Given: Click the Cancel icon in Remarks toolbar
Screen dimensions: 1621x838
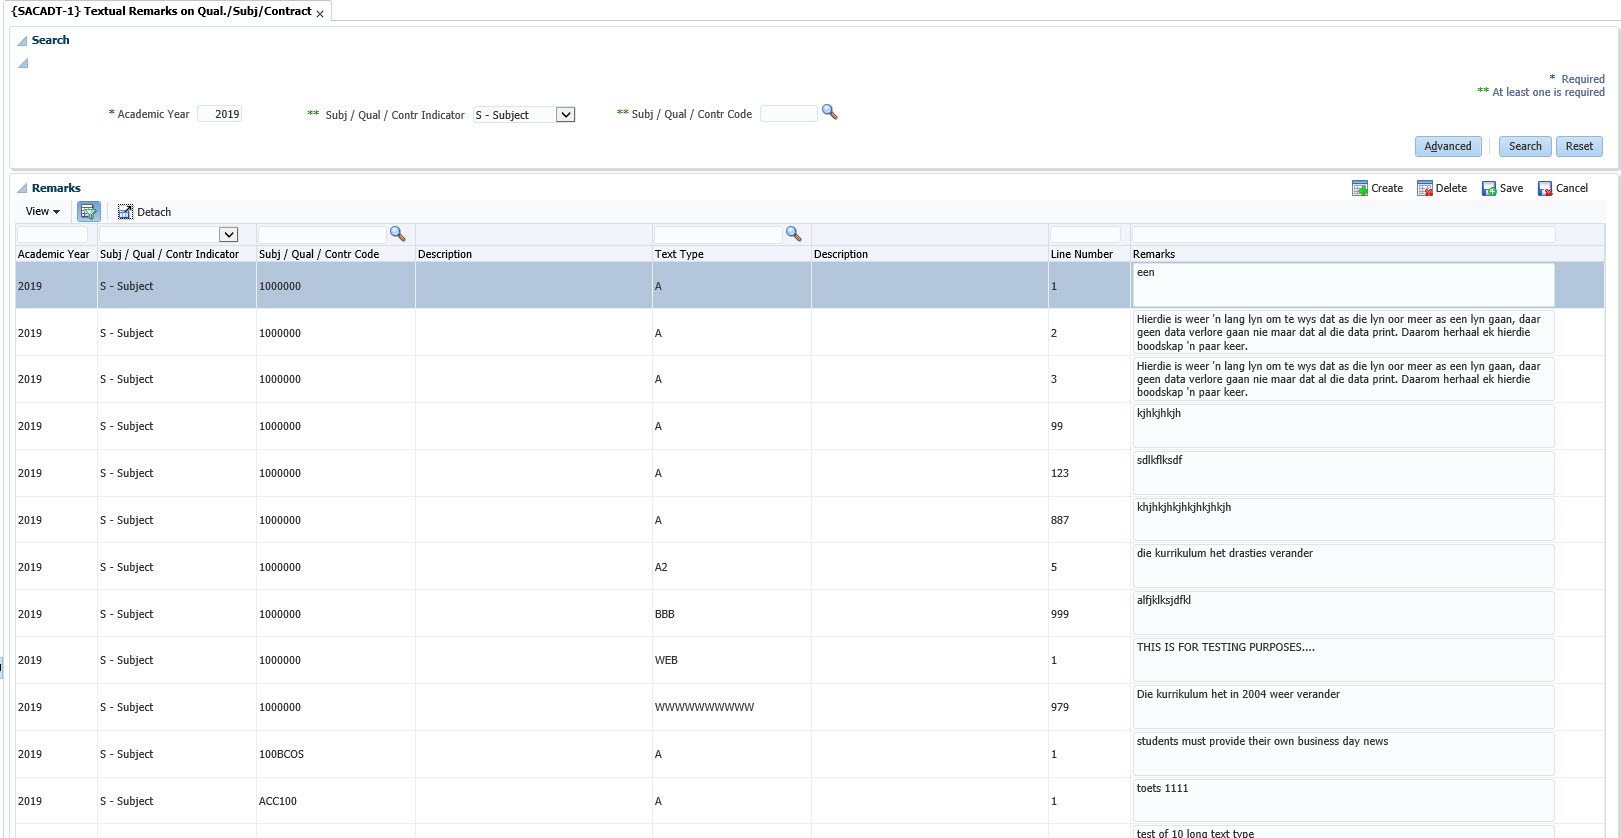Looking at the screenshot, I should tap(1545, 188).
